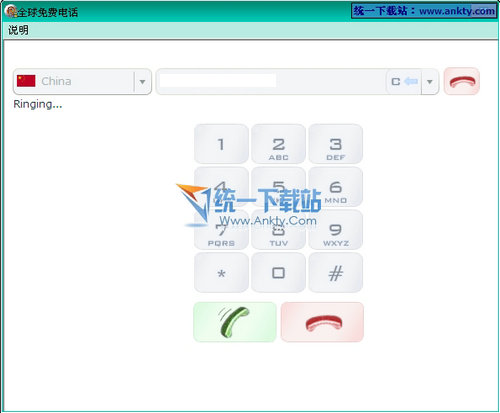
Task: Tap the asterisk key on keypad
Action: pos(221,273)
